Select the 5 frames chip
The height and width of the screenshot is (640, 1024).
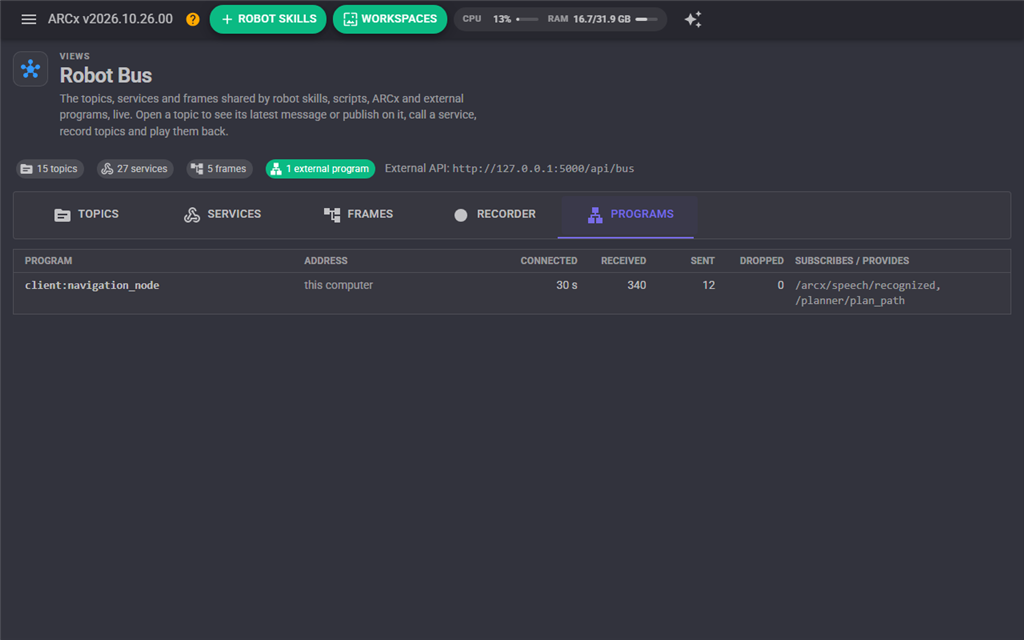pyautogui.click(x=219, y=168)
